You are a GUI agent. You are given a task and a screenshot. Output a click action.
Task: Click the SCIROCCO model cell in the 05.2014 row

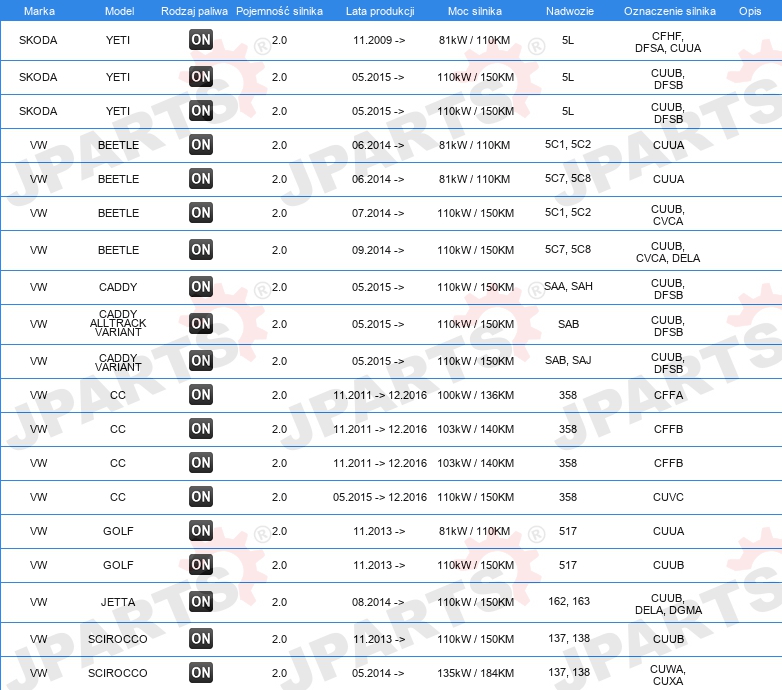point(118,674)
